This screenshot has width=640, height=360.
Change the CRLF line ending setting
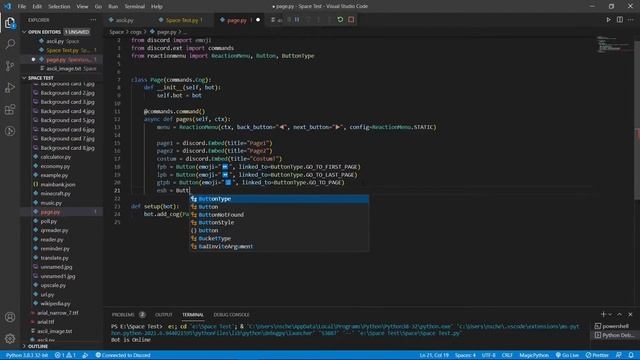coord(507,355)
